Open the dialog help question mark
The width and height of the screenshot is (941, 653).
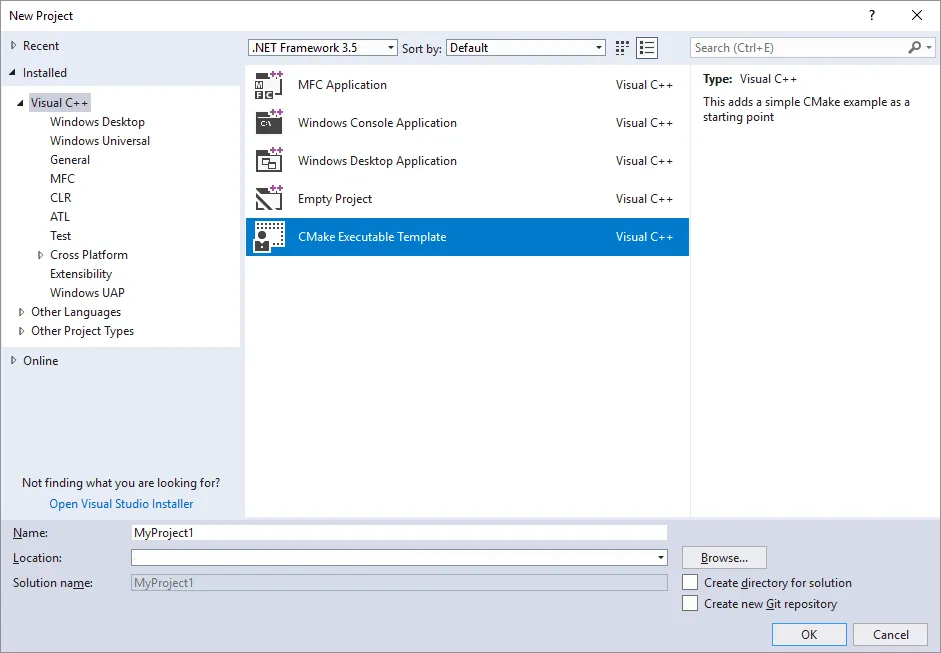[x=871, y=16]
